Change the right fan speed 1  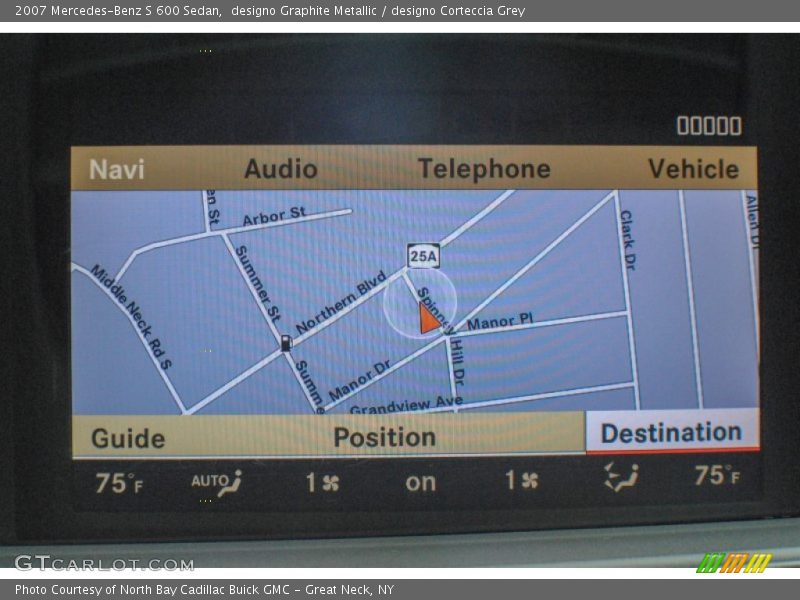[521, 480]
